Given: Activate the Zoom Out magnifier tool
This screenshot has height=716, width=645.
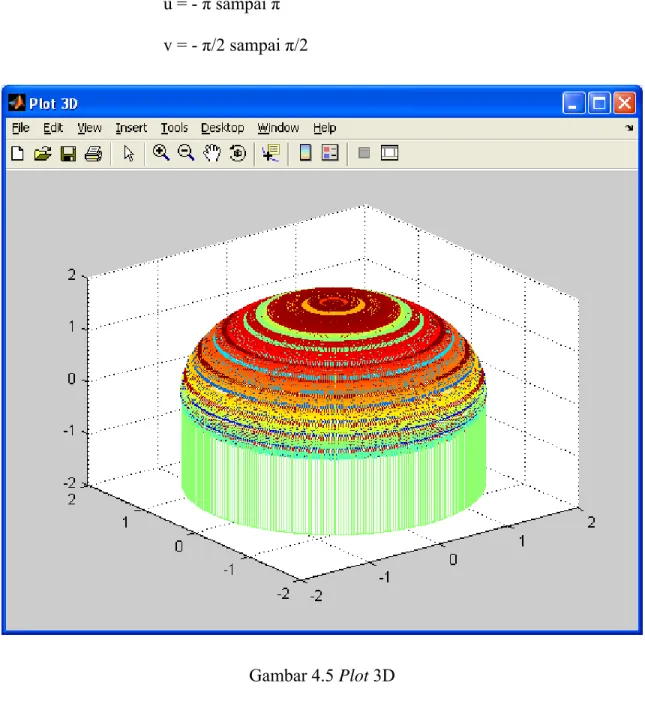Looking at the screenshot, I should (186, 153).
